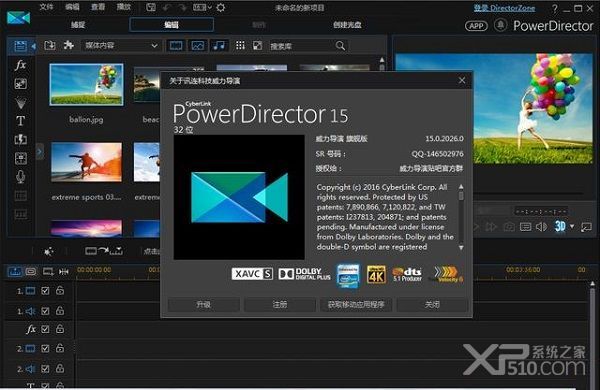The height and width of the screenshot is (390, 600).
Task: Click the 关闭 (Close) button in dialog
Action: (432, 305)
